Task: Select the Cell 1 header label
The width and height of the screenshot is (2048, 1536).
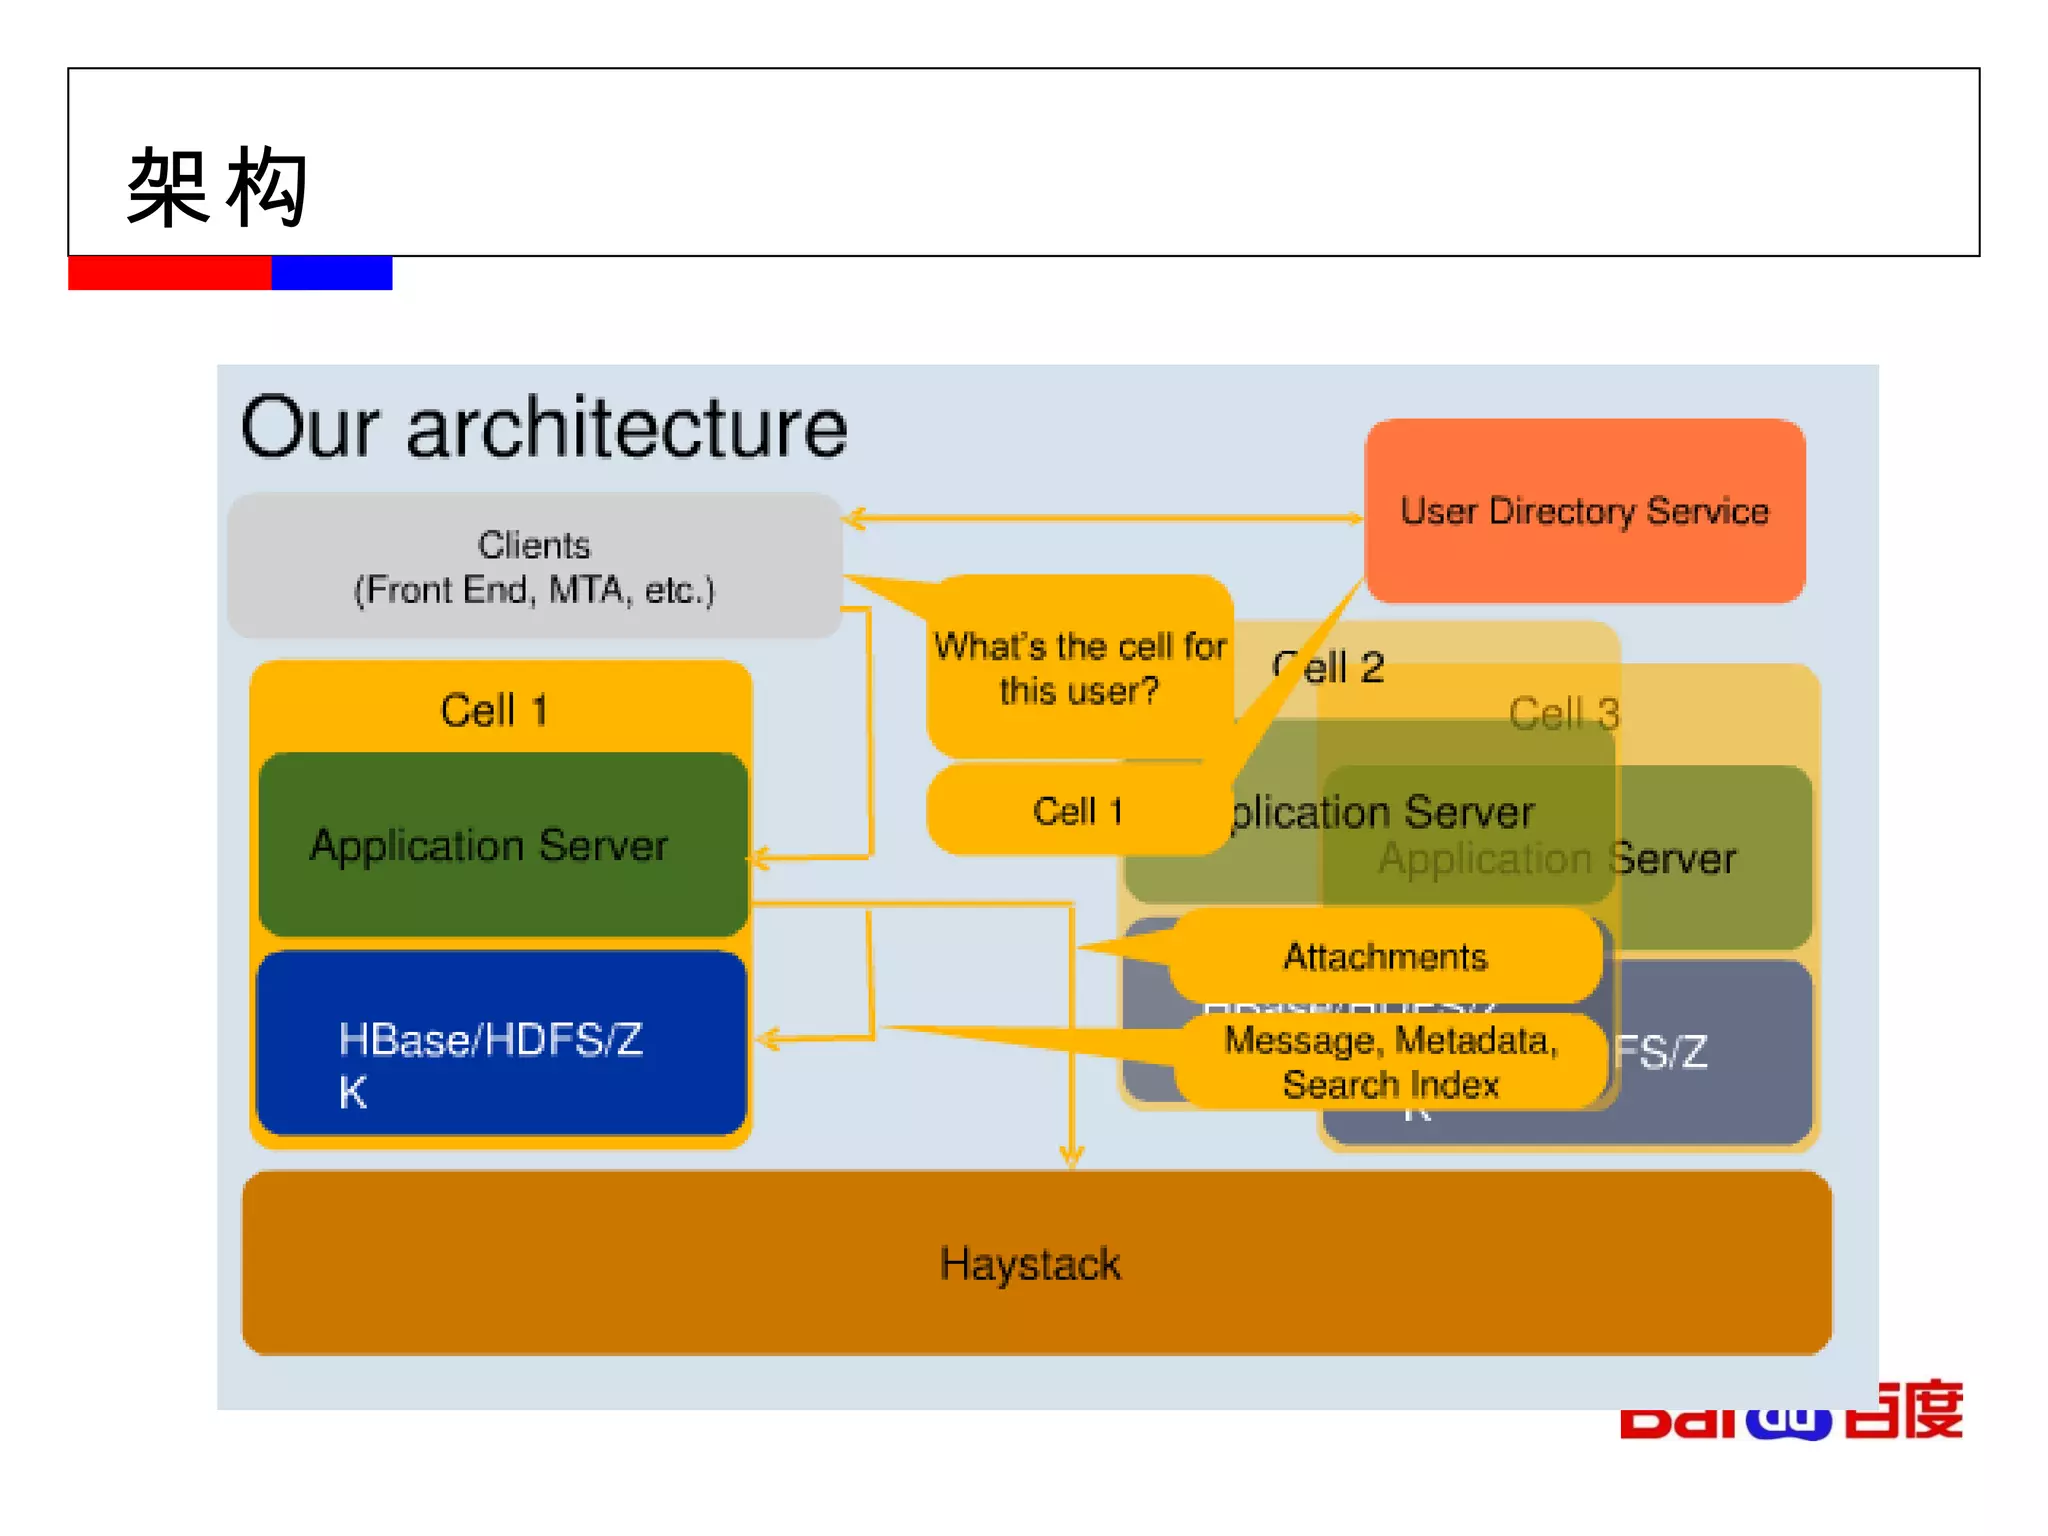Action: coord(494,710)
